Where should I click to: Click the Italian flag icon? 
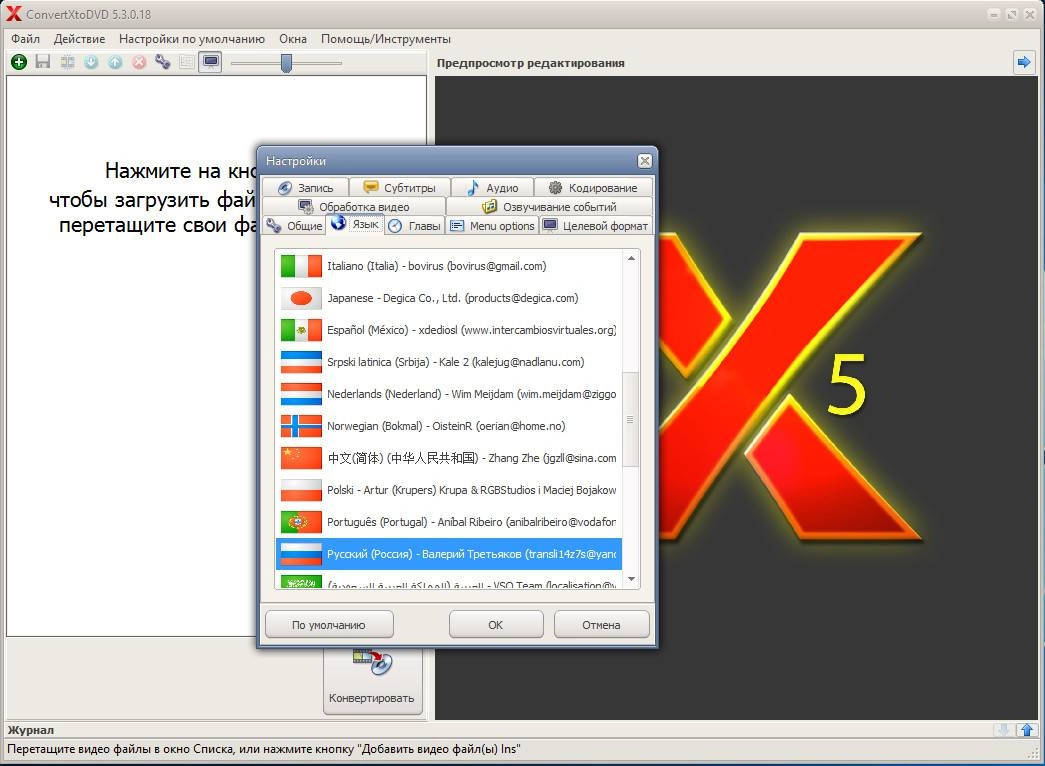pos(301,266)
